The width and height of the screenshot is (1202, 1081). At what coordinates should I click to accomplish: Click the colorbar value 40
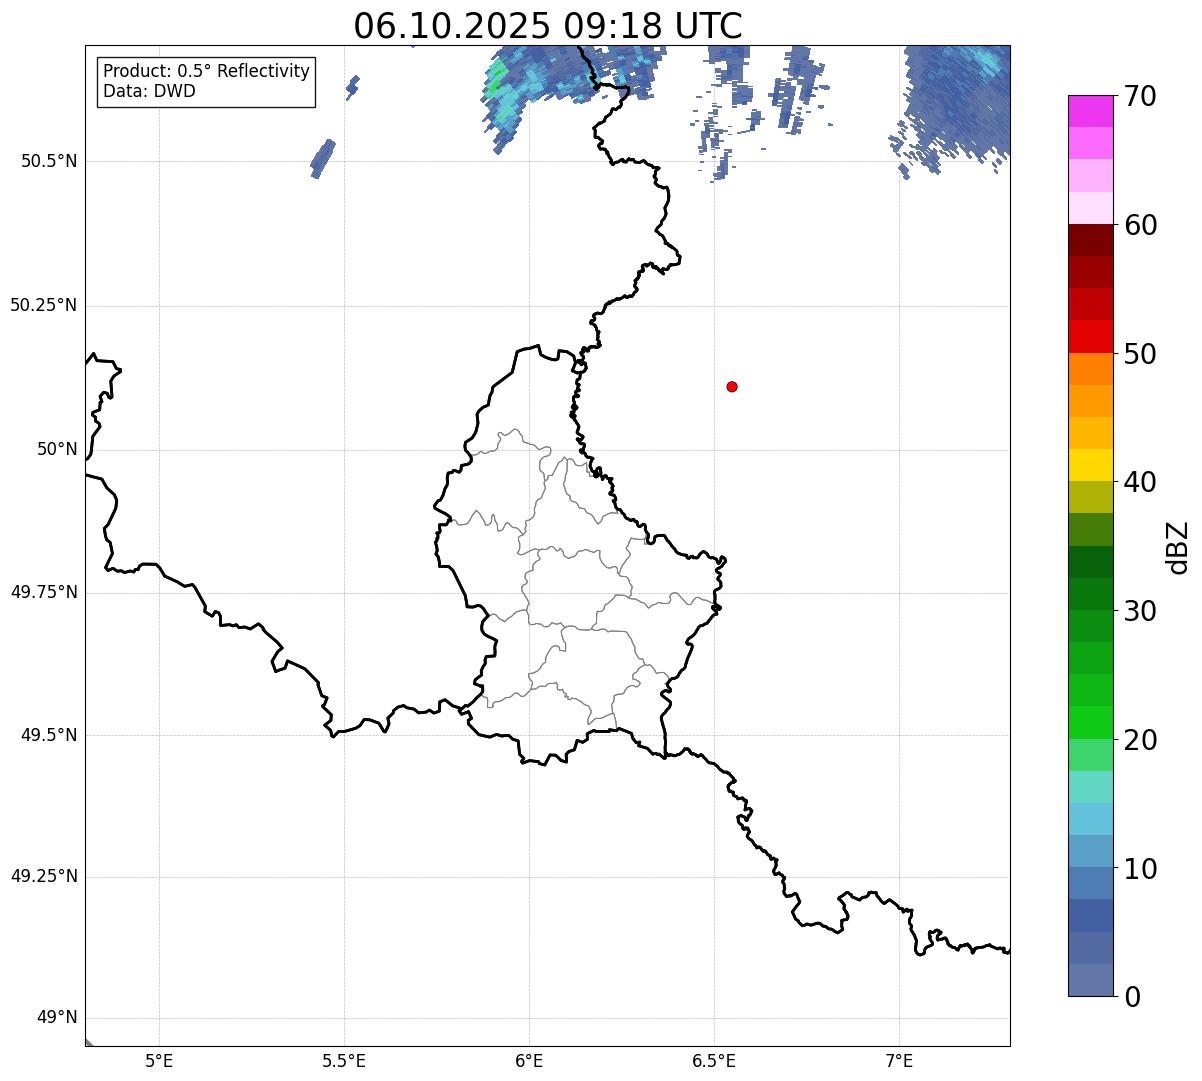[1140, 483]
